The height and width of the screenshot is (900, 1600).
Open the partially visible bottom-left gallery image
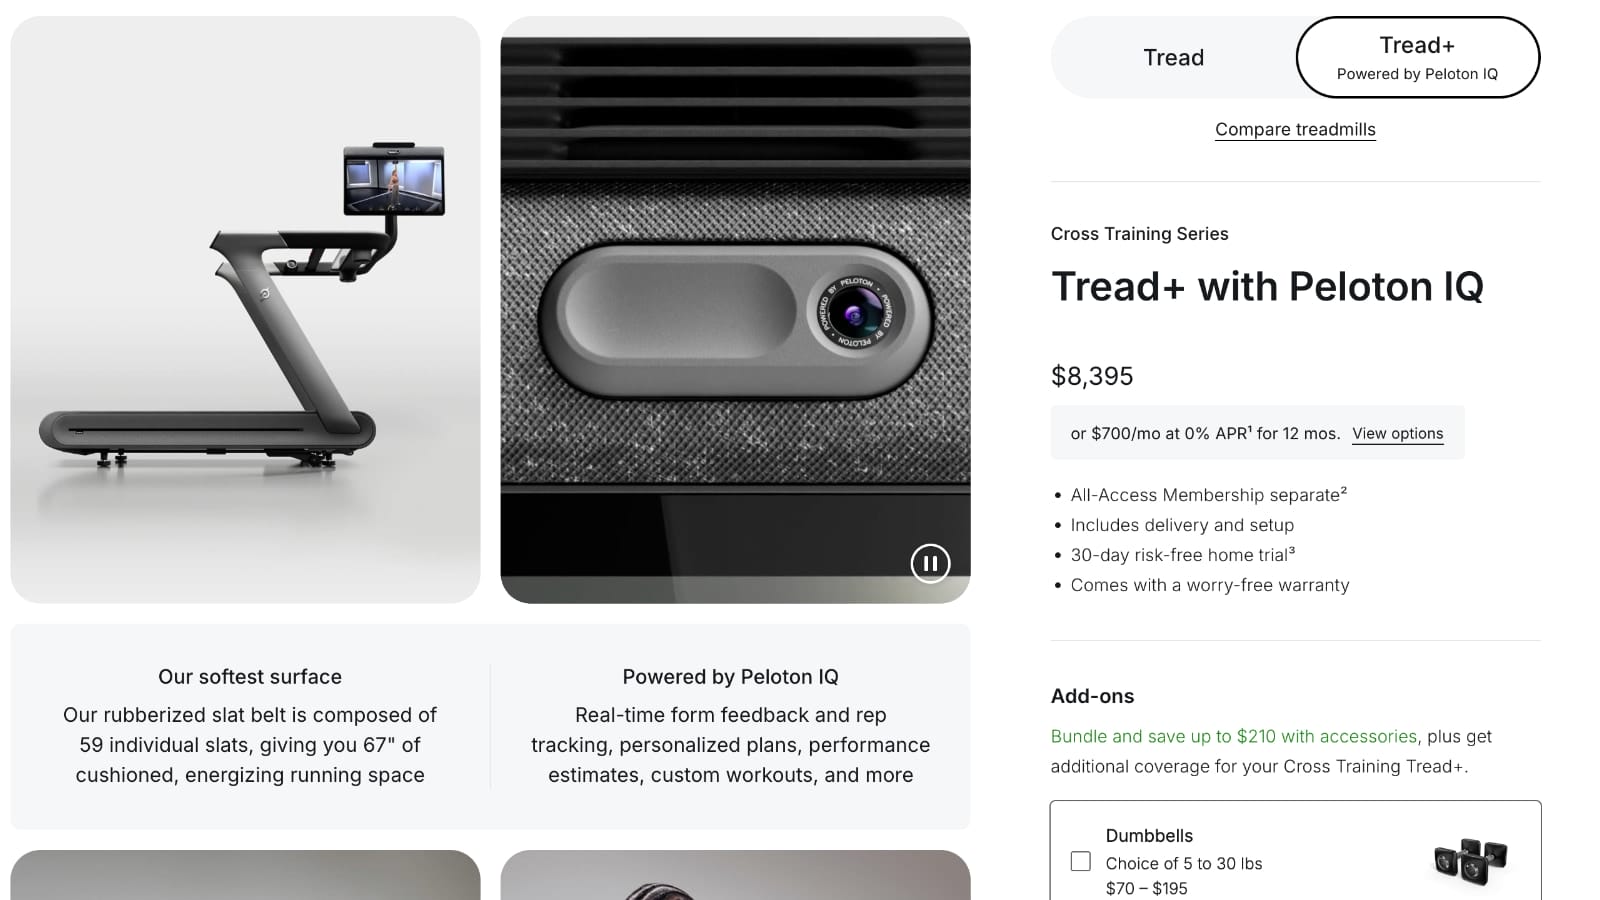click(245, 875)
